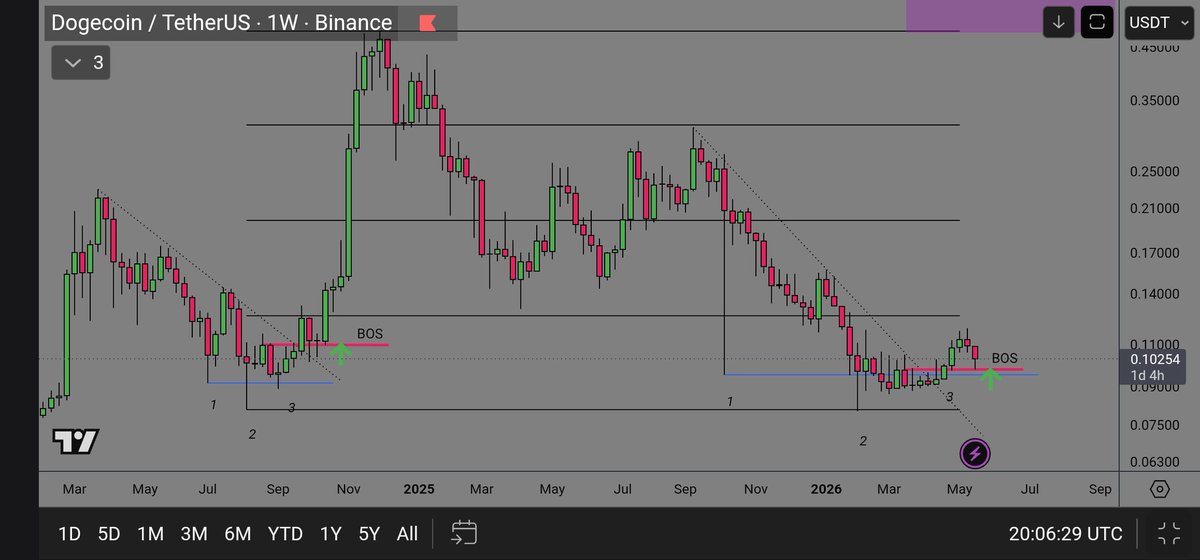The width and height of the screenshot is (1200, 560).
Task: Click the current price label 0.10254
Action: pos(1155,359)
